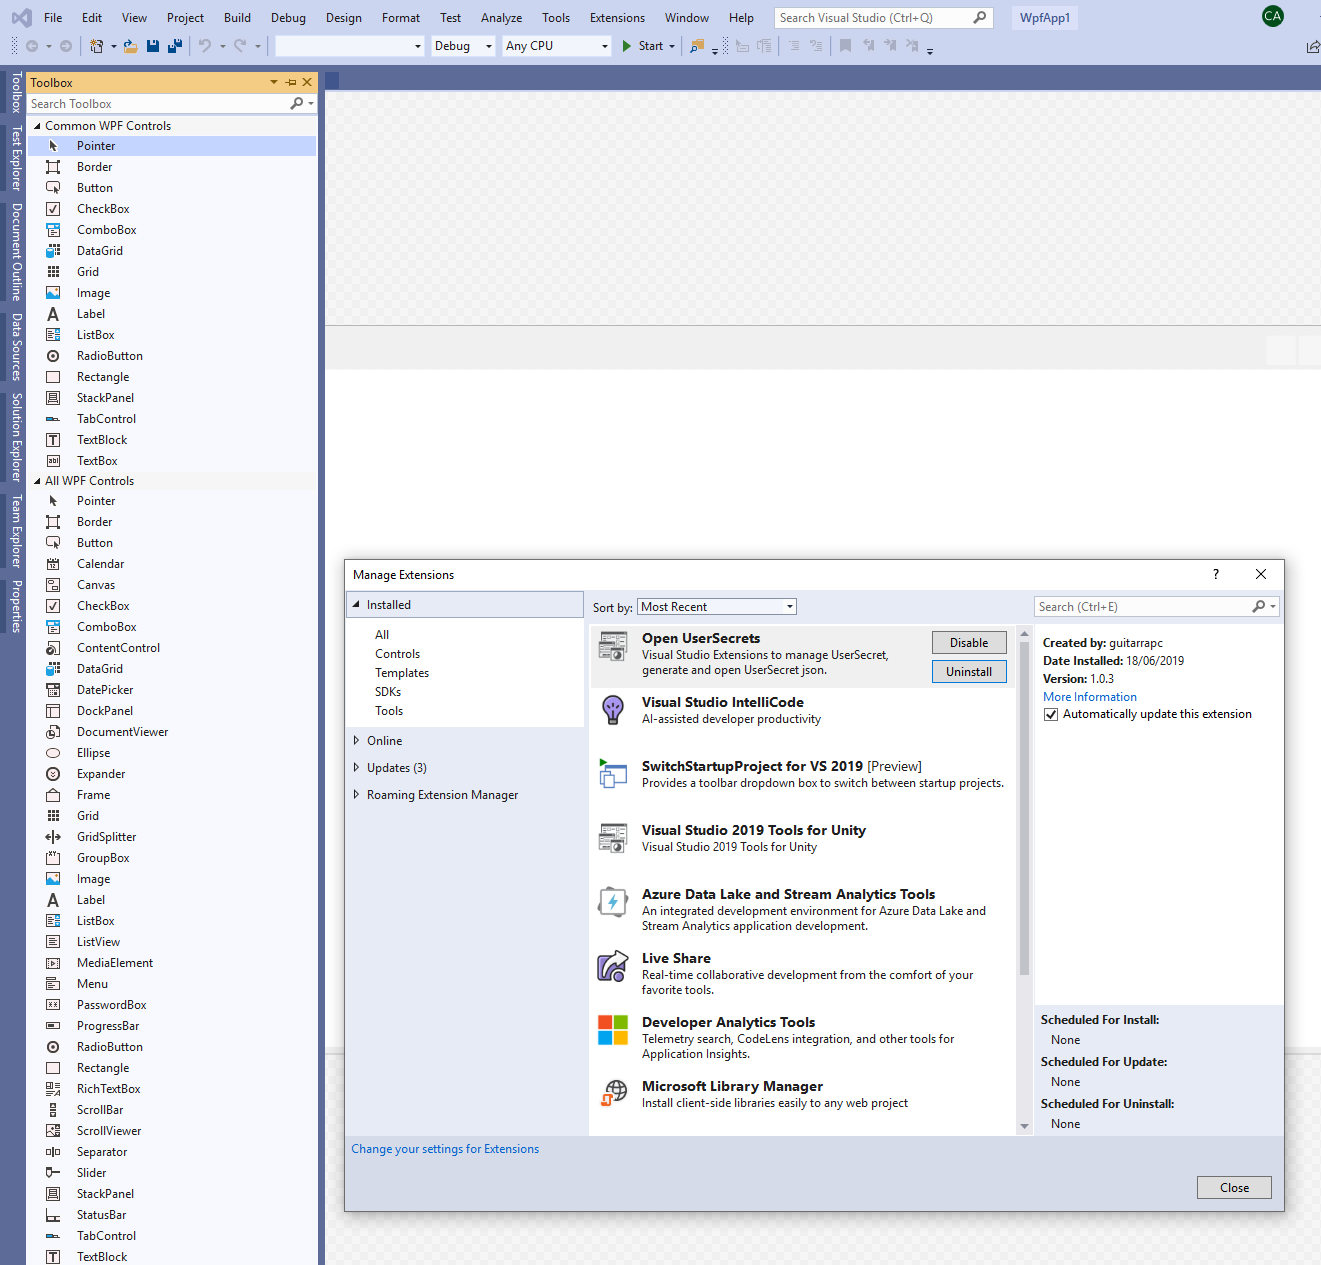
Task: Open the Extensions menu
Action: point(617,17)
